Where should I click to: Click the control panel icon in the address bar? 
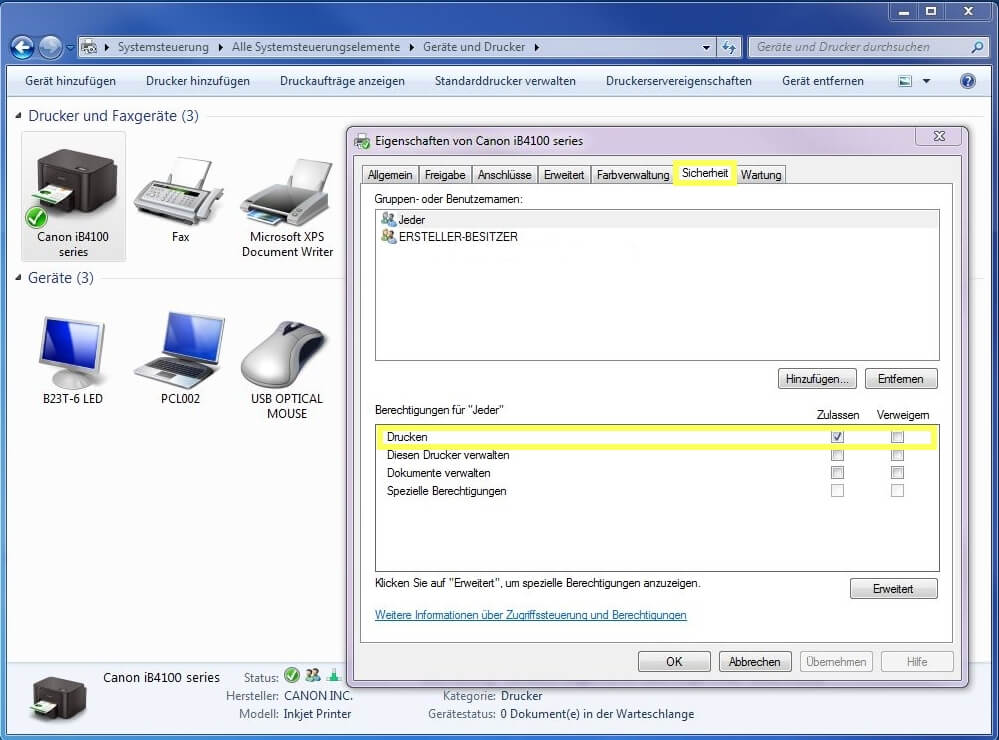point(89,47)
